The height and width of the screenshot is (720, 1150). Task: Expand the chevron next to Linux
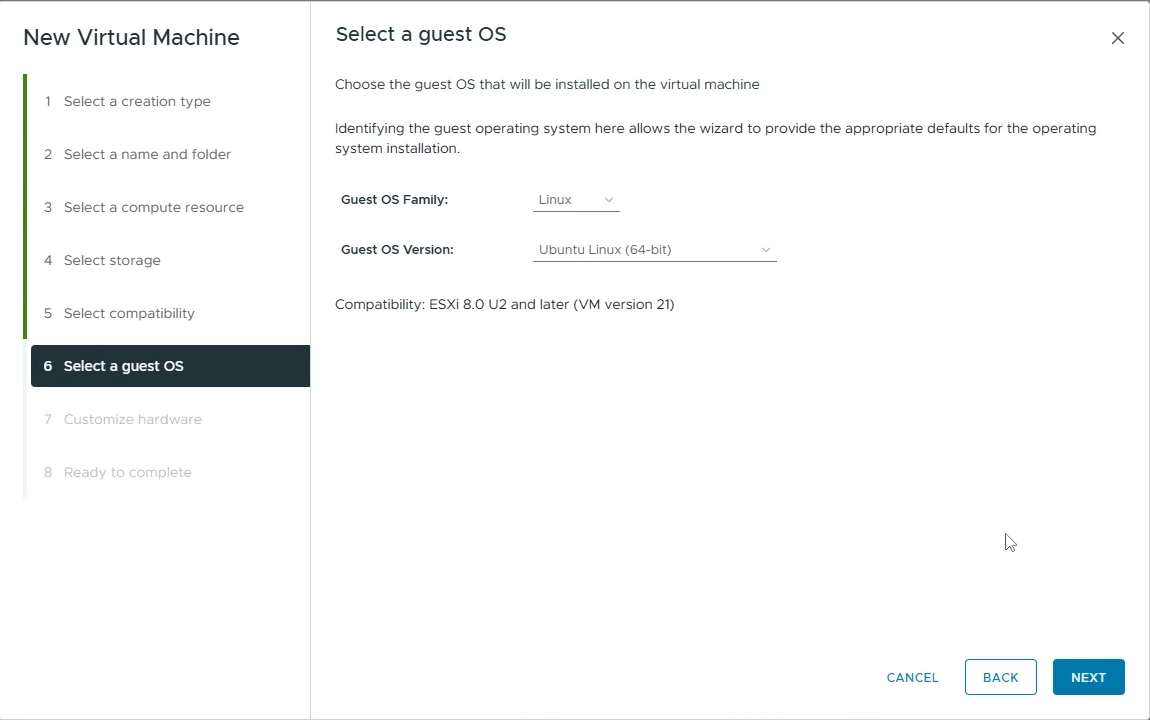click(609, 199)
